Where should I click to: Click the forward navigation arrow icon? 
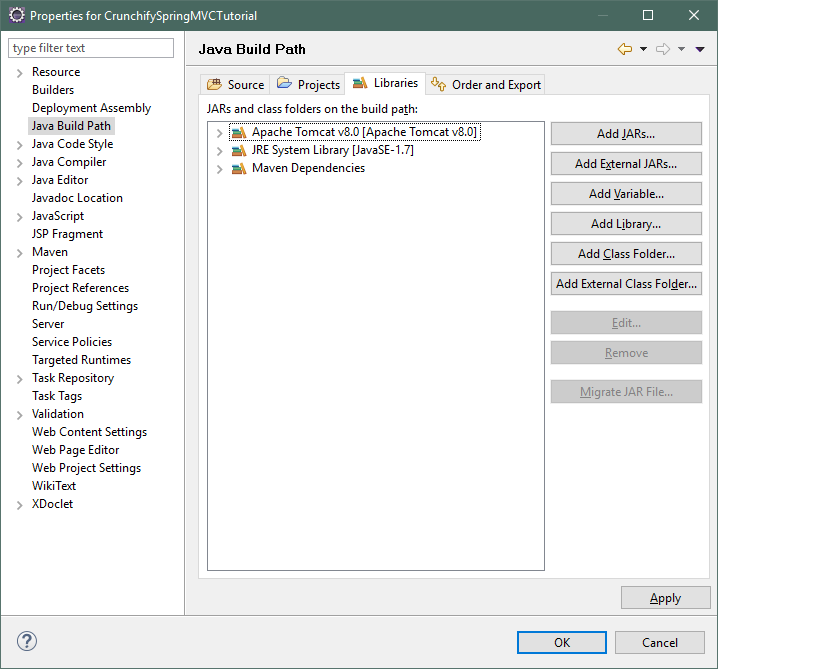click(663, 49)
